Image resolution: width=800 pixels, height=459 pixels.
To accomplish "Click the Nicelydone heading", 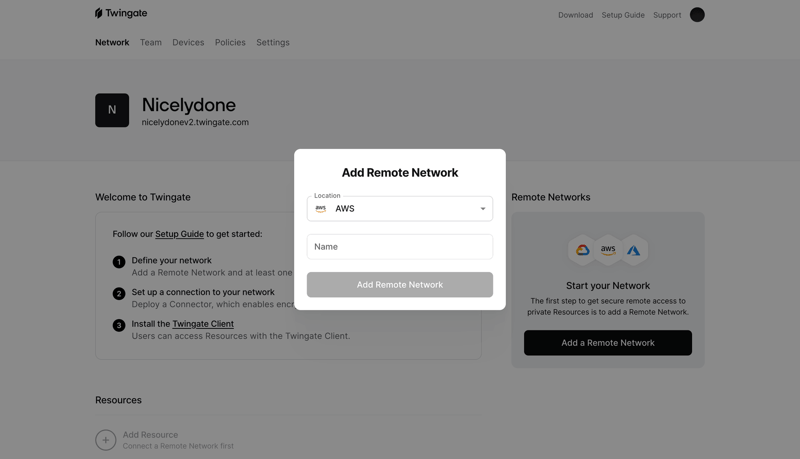I will [x=188, y=105].
